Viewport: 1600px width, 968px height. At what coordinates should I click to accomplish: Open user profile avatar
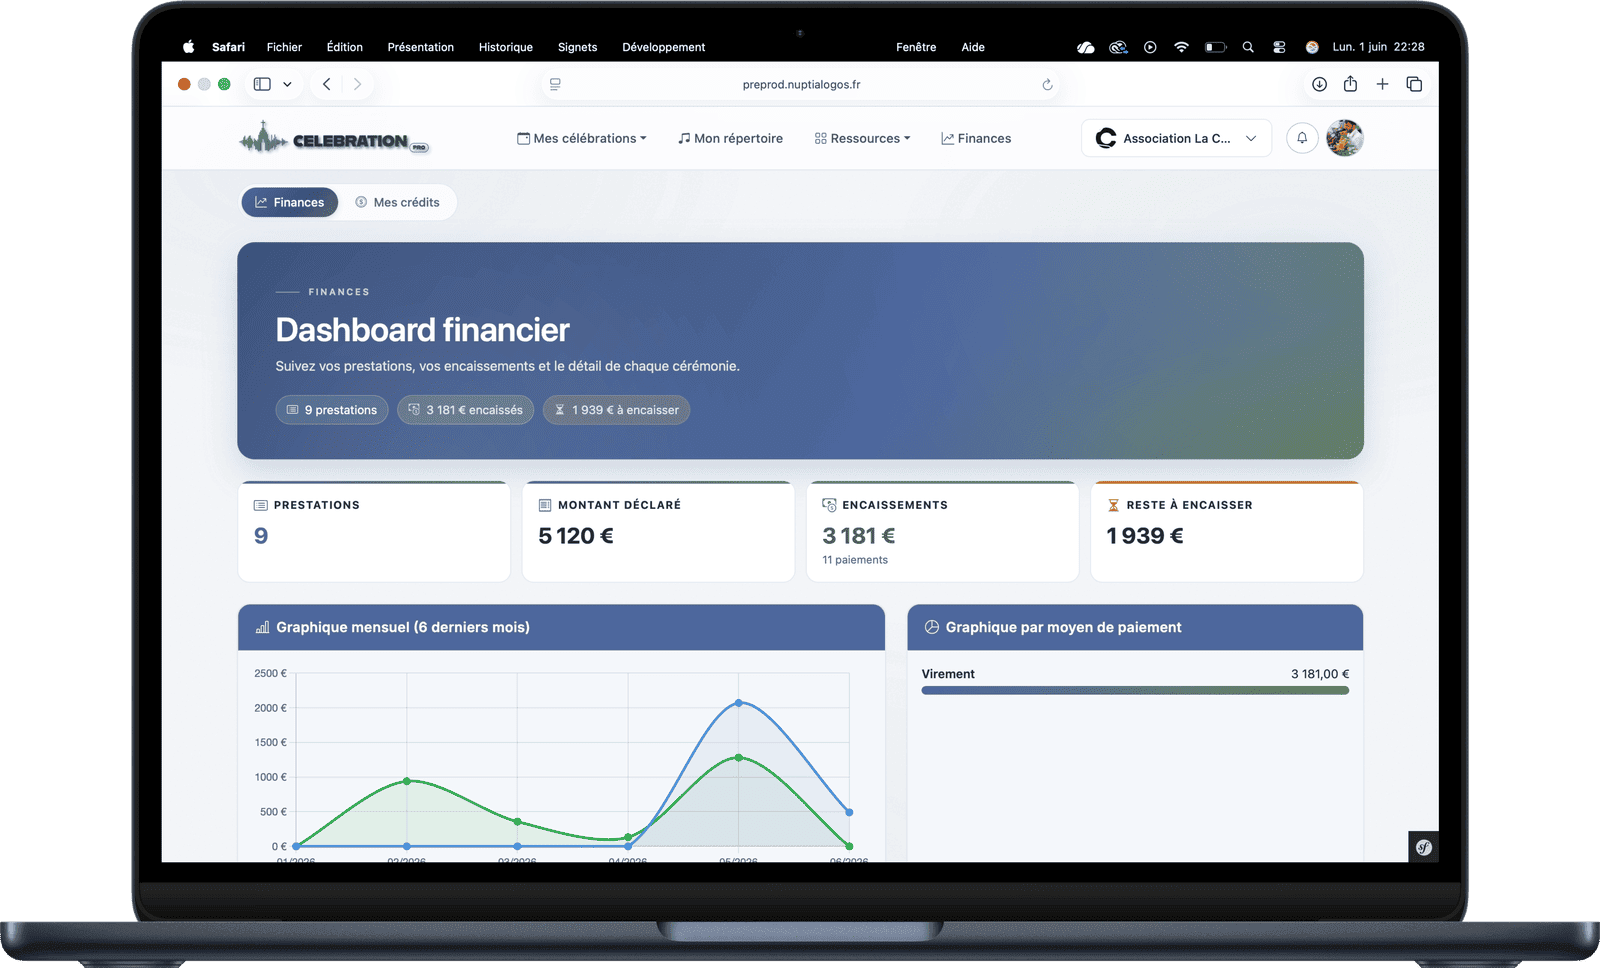tap(1345, 138)
